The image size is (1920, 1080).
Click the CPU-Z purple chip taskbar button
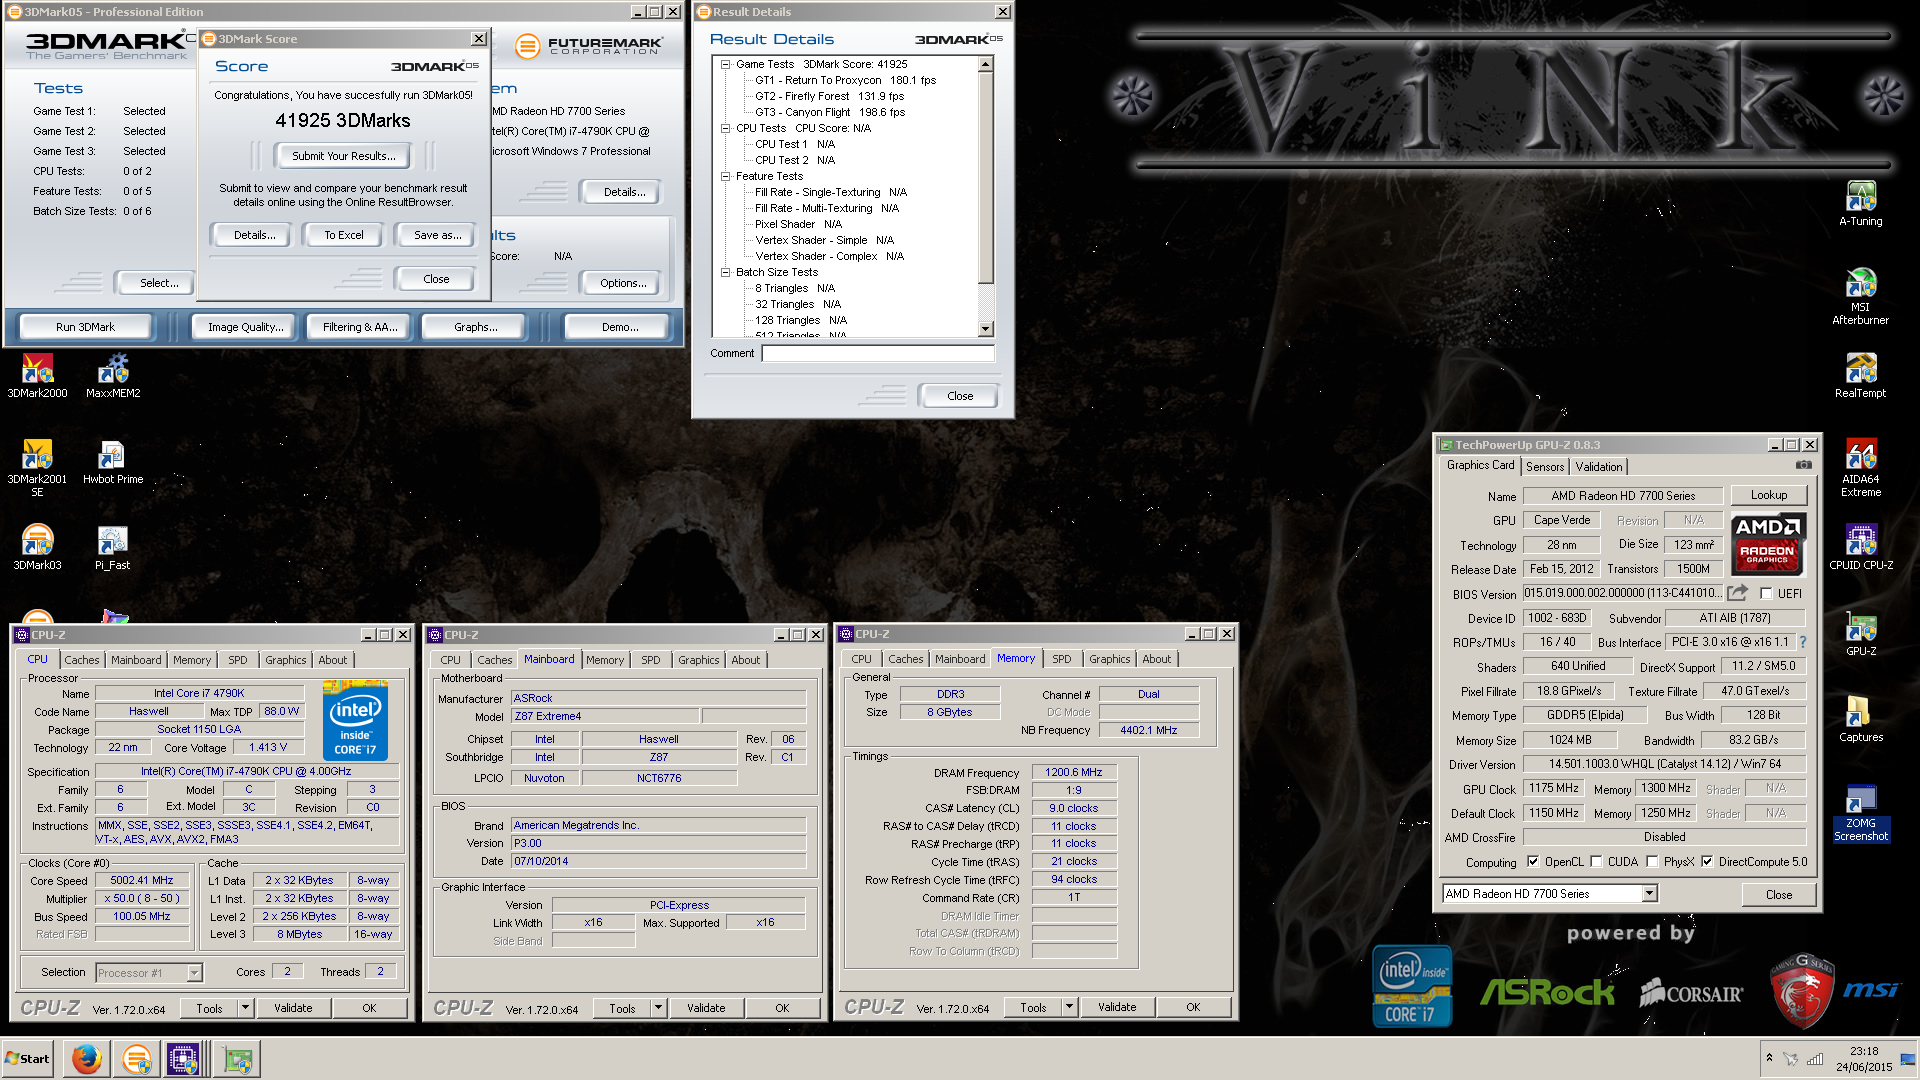184,1058
